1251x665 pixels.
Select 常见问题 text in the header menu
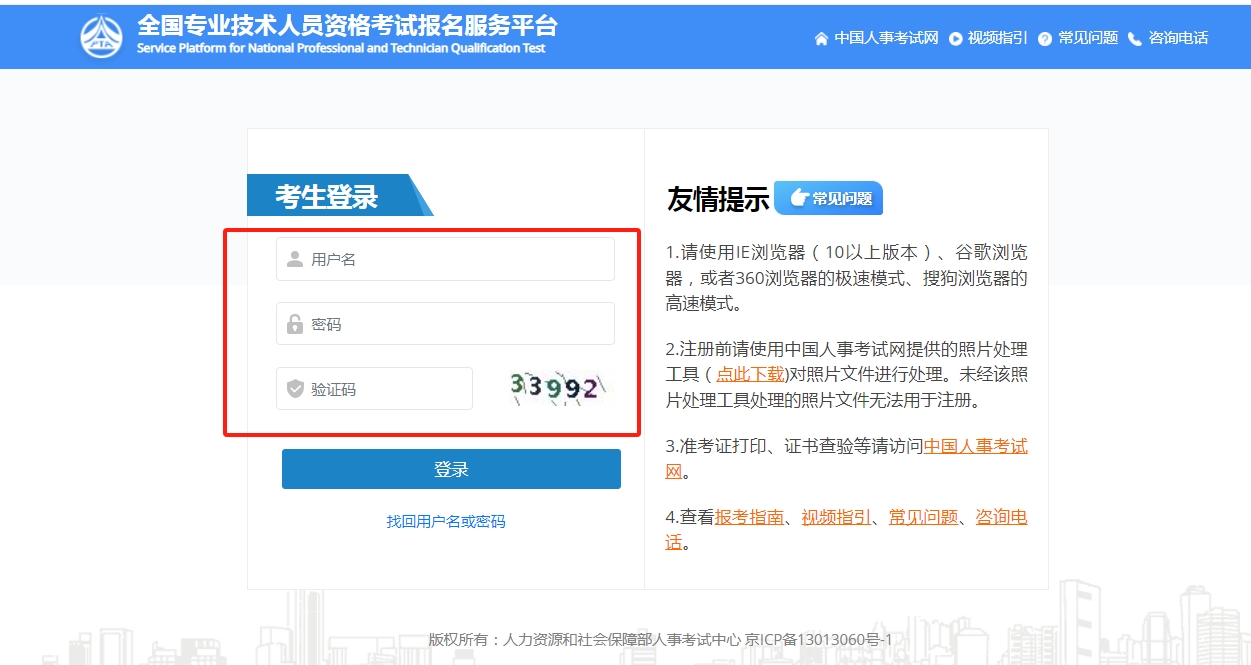[x=1088, y=39]
